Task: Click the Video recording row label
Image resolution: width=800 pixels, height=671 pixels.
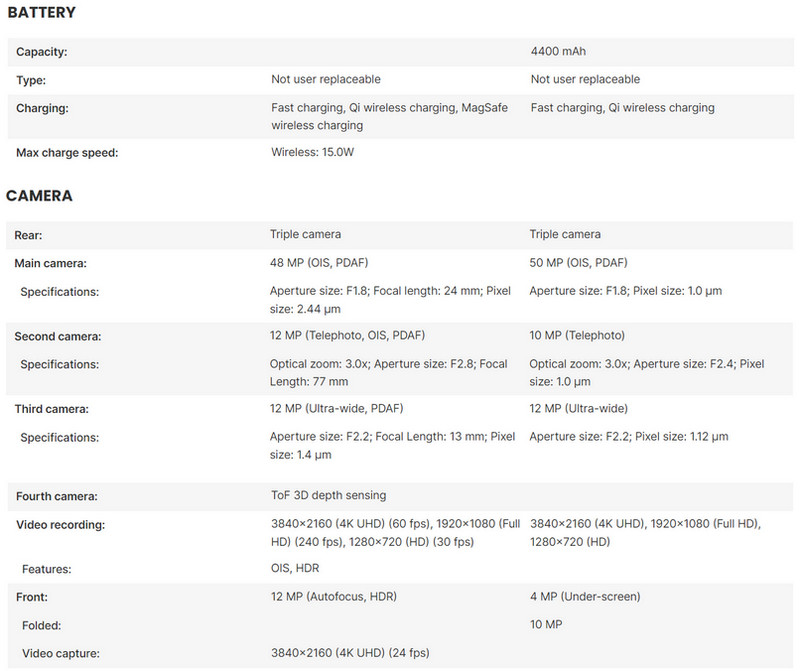Action: (x=61, y=524)
